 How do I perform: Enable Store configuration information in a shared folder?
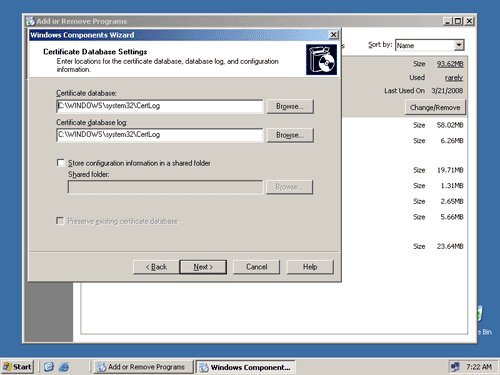pos(61,163)
